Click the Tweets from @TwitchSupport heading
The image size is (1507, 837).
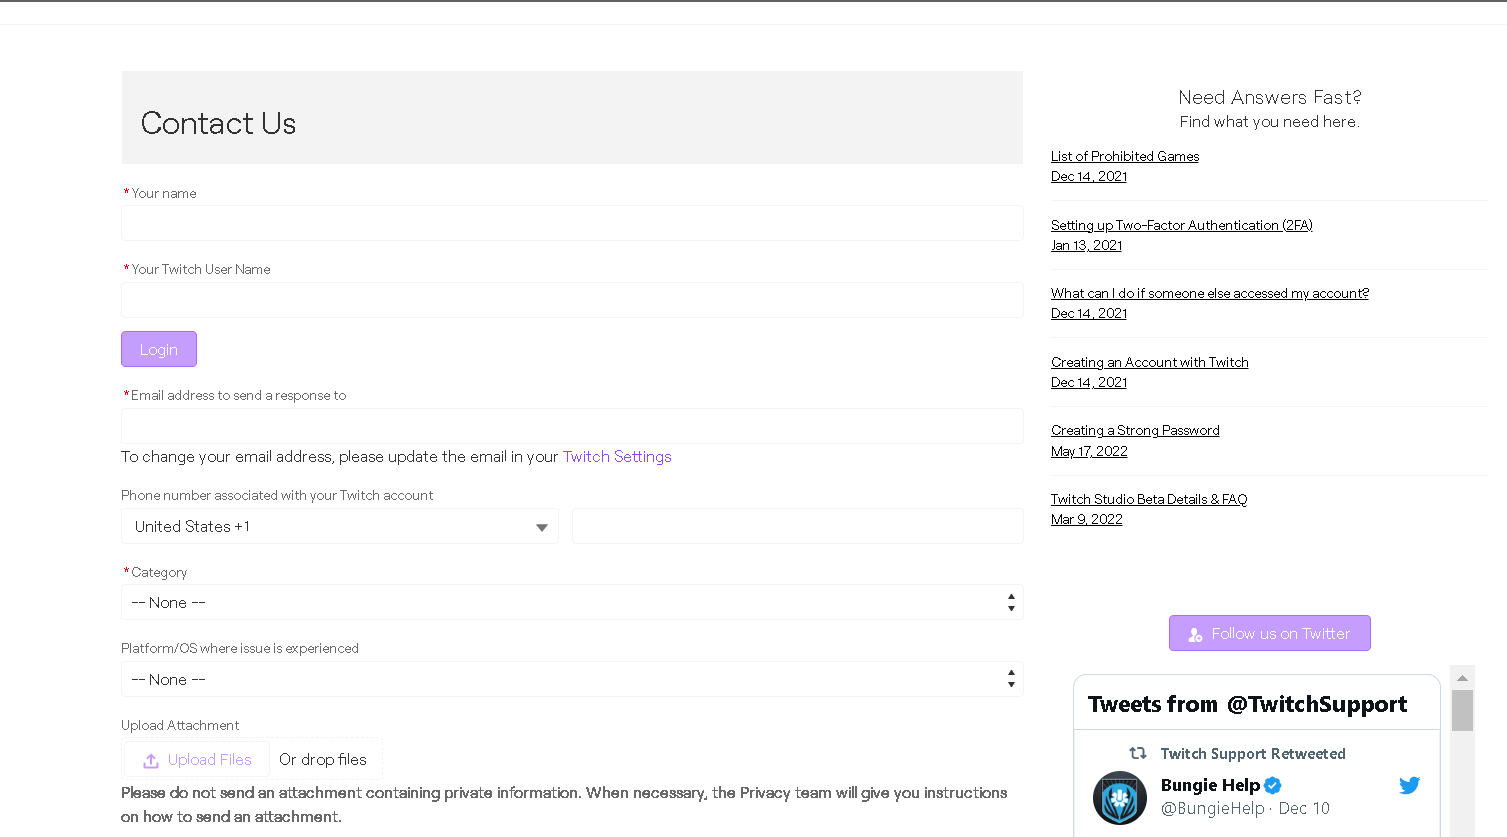tap(1247, 704)
